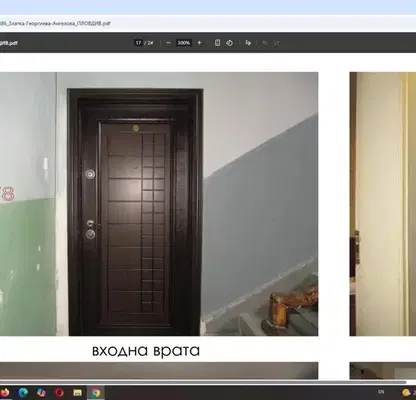Open Microsoft Edge from the taskbar

23,392
